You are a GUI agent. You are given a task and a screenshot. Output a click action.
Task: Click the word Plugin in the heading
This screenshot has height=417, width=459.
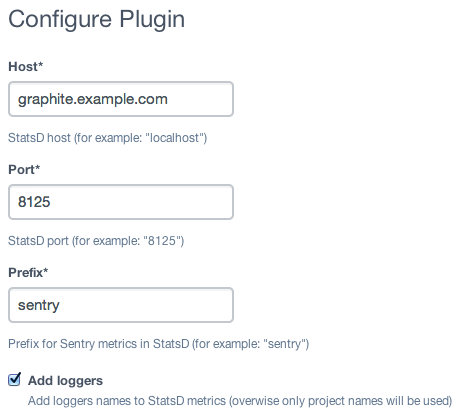[x=152, y=20]
